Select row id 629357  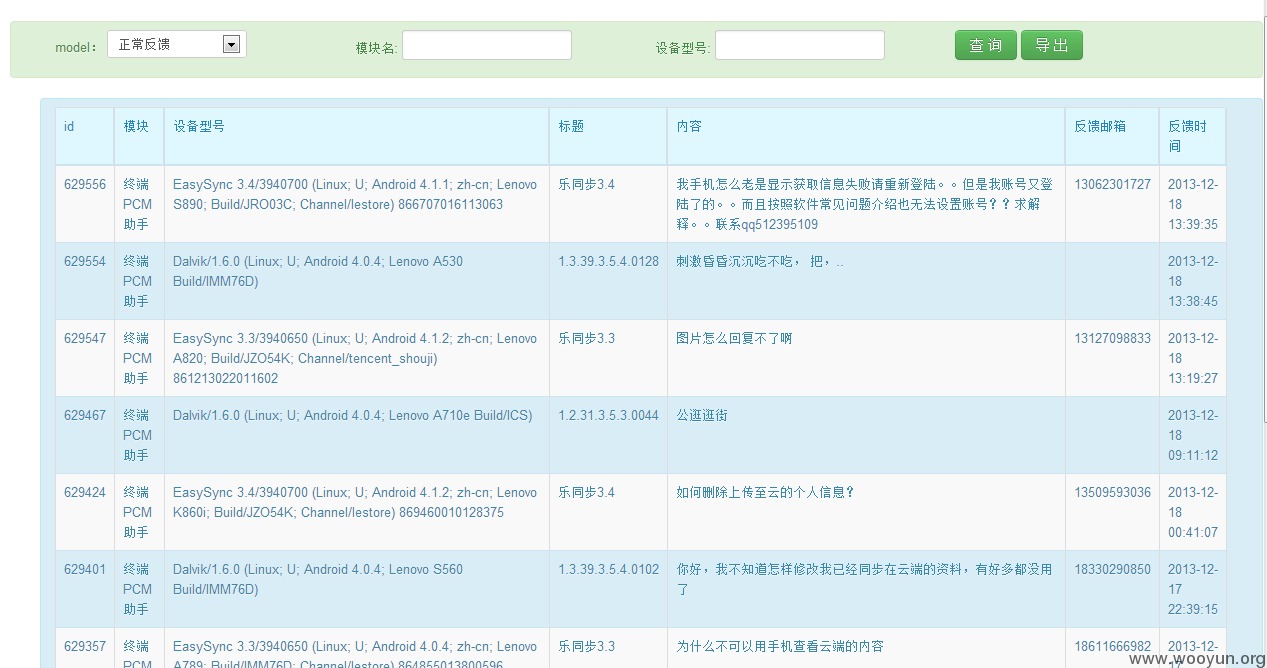tap(85, 647)
